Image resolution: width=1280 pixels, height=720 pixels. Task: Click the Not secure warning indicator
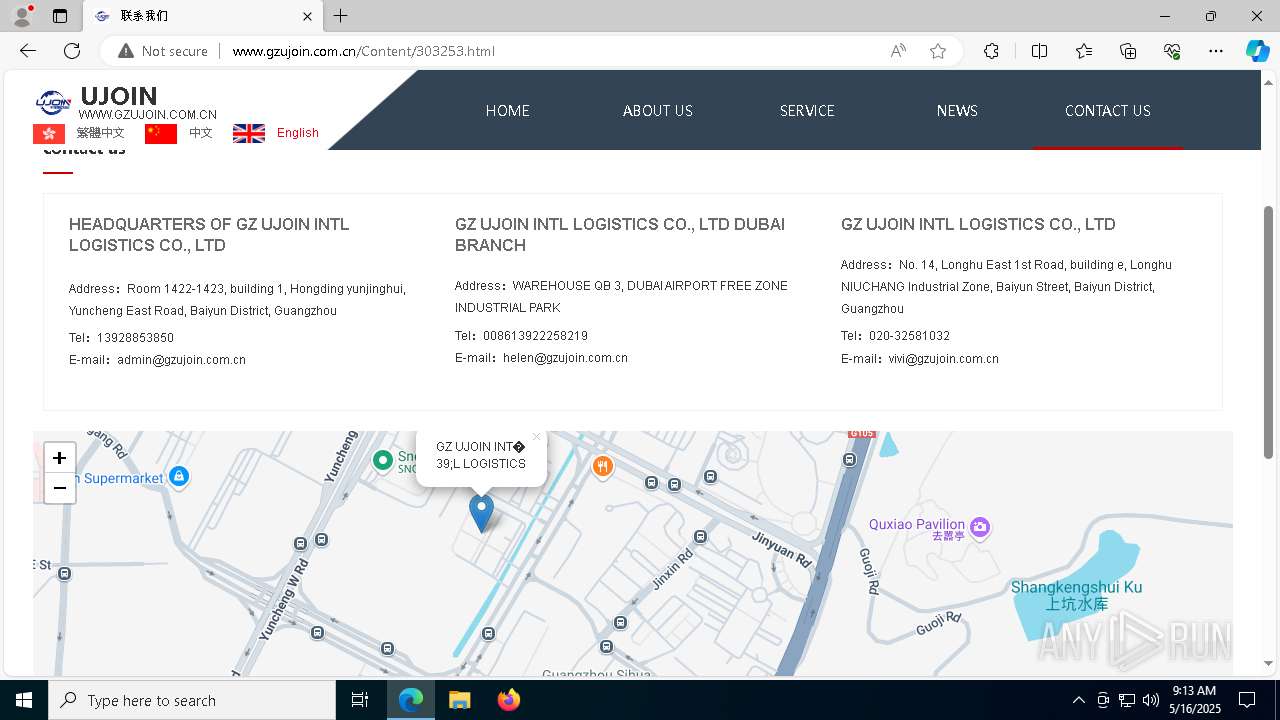click(163, 51)
